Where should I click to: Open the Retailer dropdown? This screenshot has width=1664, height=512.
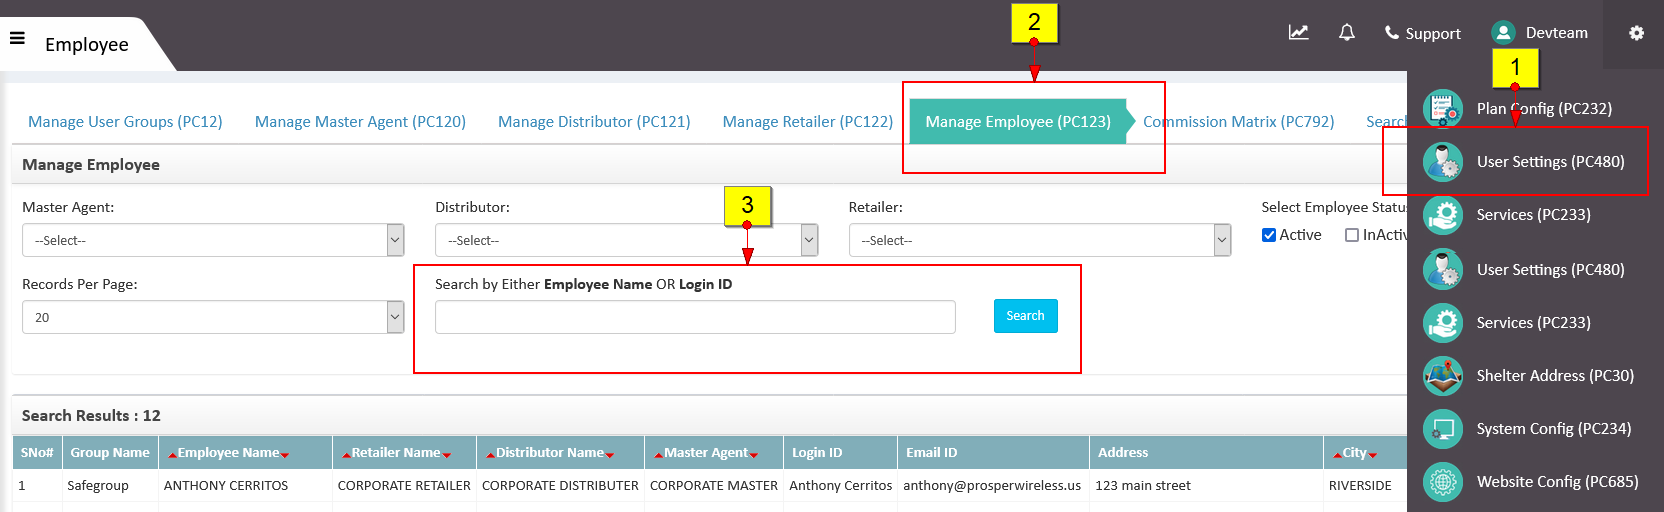pos(1040,240)
